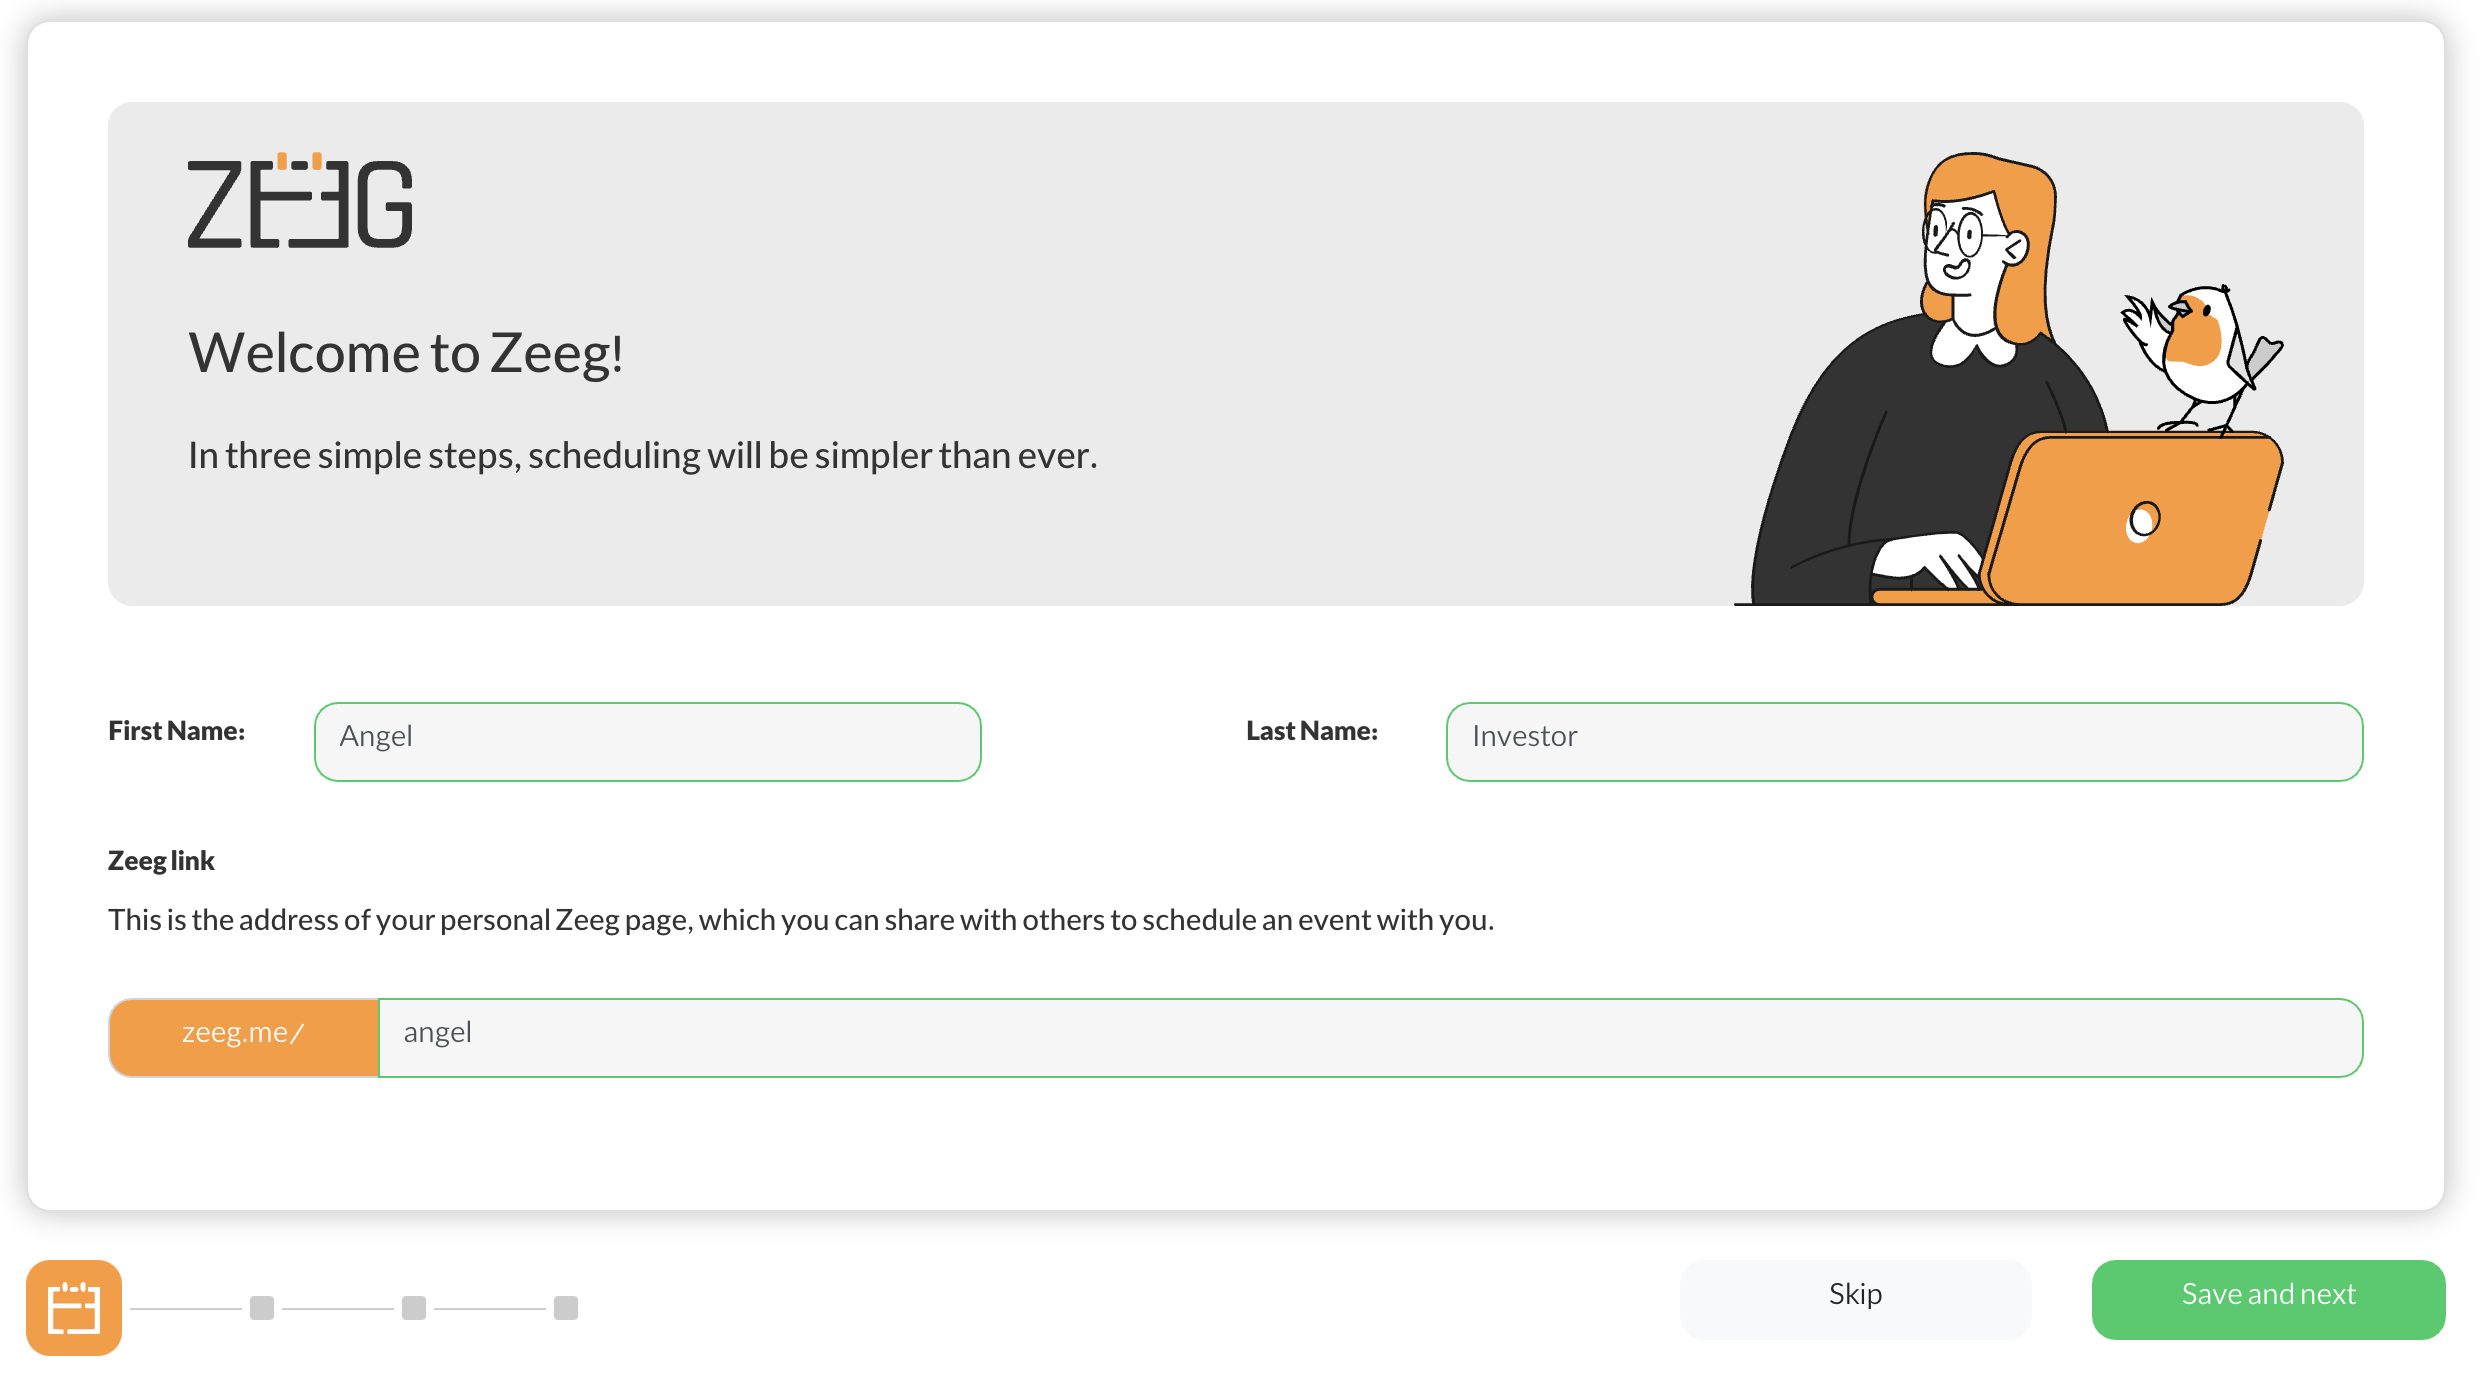Select the First Name input containing Angel

tap(646, 740)
